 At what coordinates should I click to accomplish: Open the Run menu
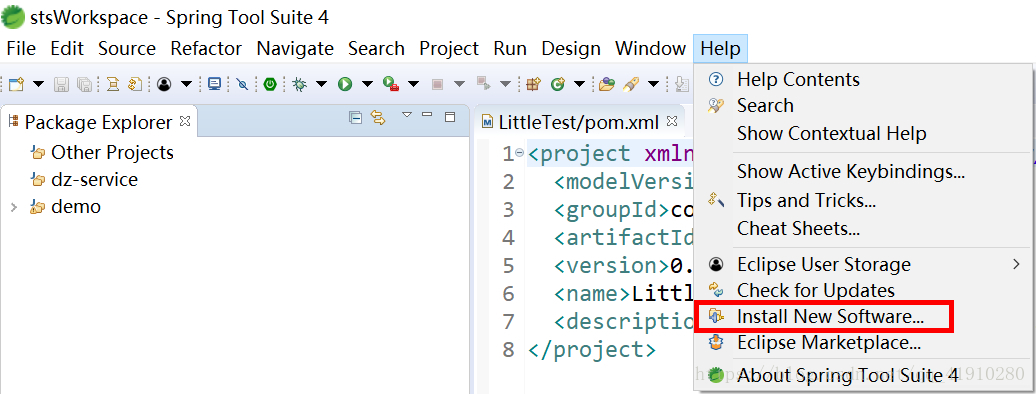click(x=510, y=49)
